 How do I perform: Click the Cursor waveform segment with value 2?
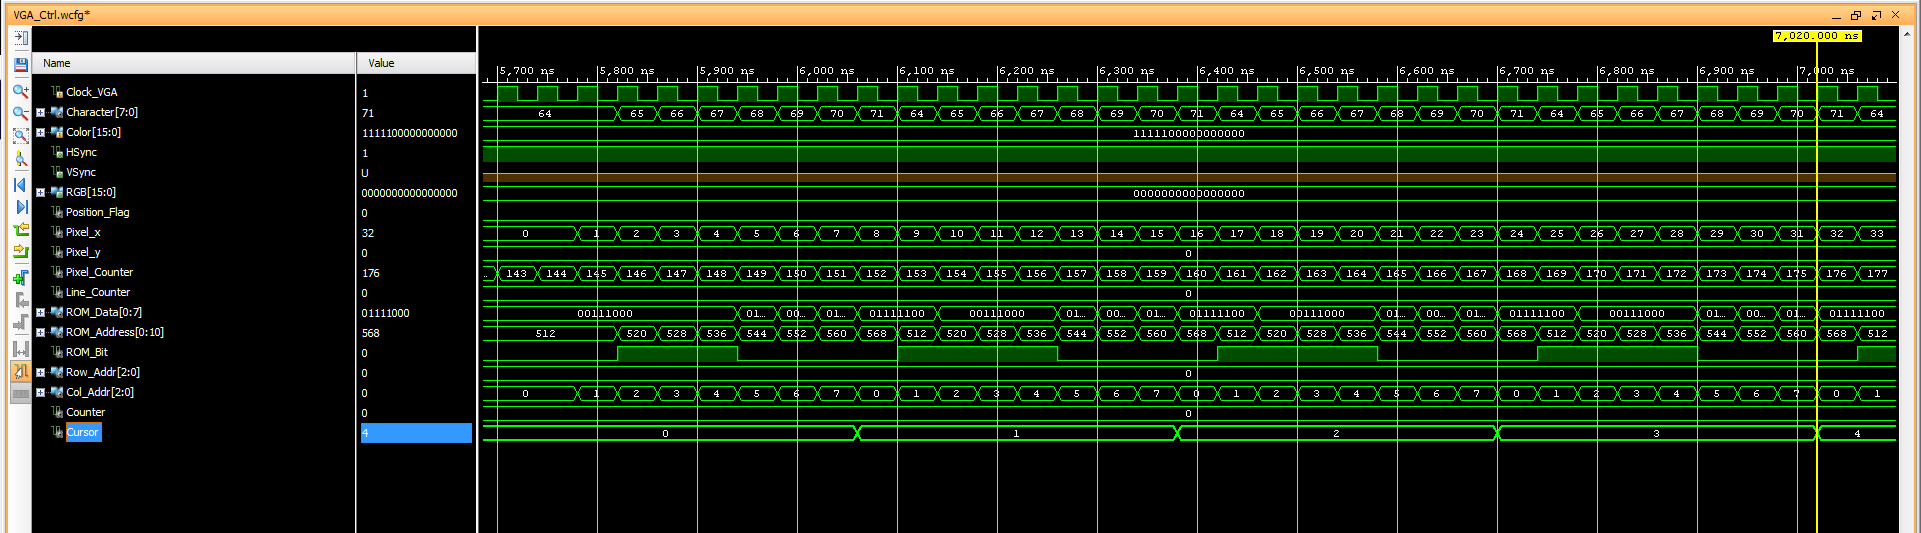click(1337, 433)
